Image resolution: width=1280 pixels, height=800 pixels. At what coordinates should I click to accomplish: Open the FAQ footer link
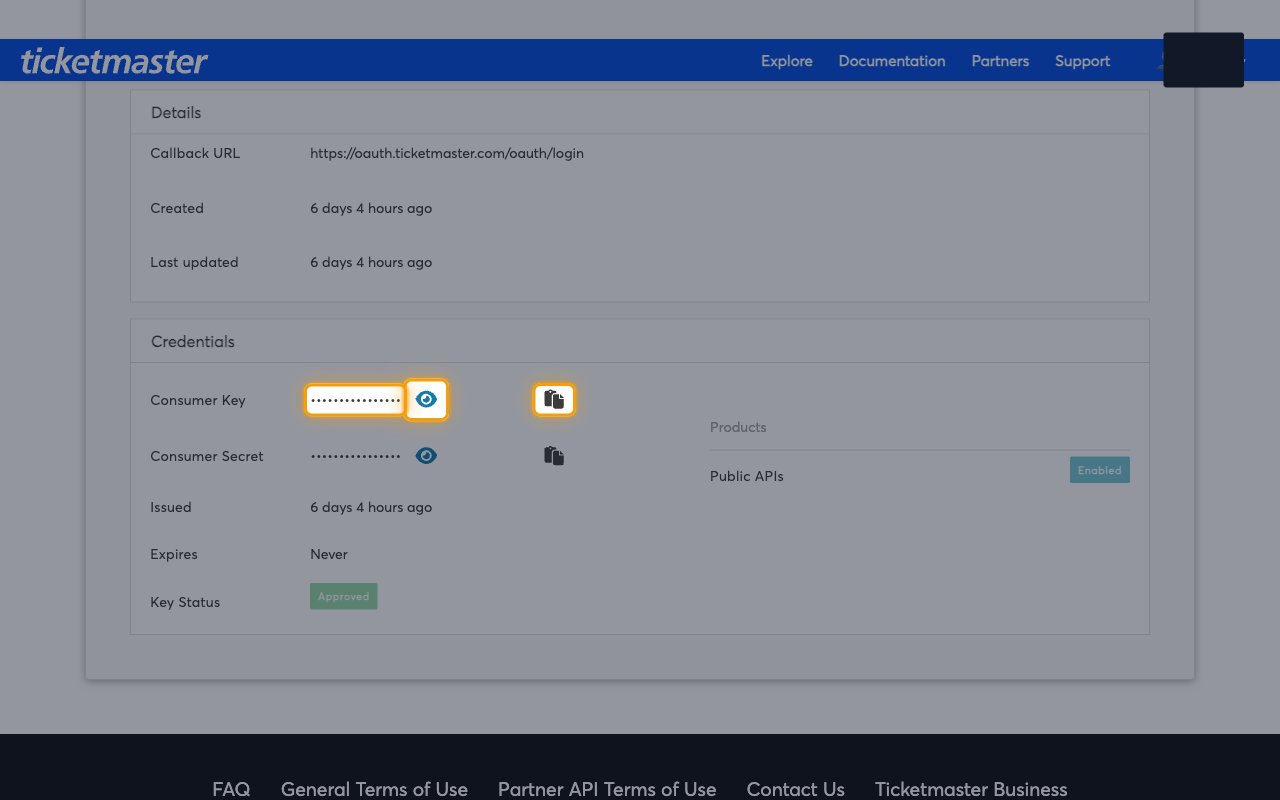231,789
